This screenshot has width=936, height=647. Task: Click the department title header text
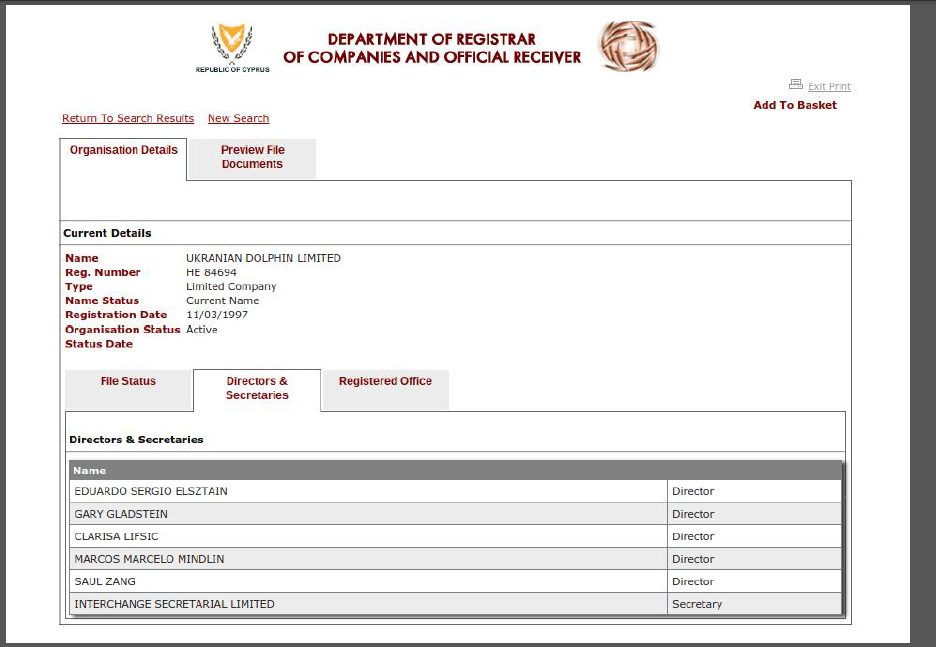[432, 48]
